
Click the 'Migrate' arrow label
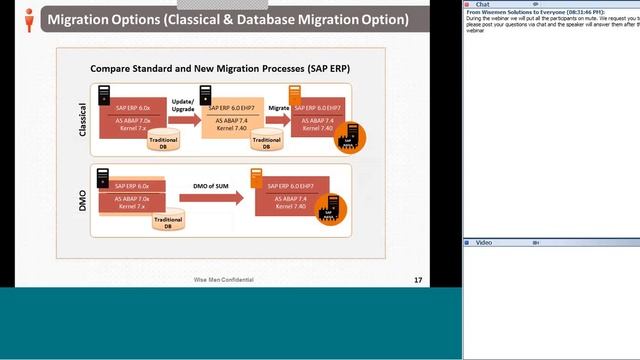click(279, 108)
